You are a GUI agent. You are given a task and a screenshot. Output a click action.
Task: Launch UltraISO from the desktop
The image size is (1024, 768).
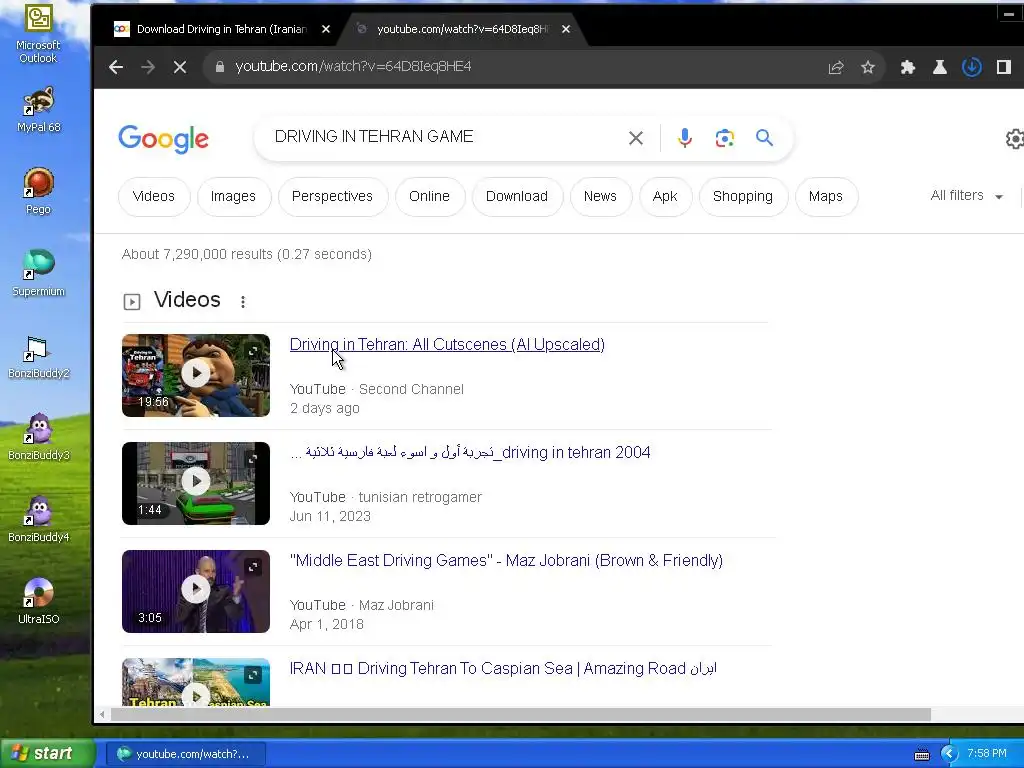(x=38, y=601)
